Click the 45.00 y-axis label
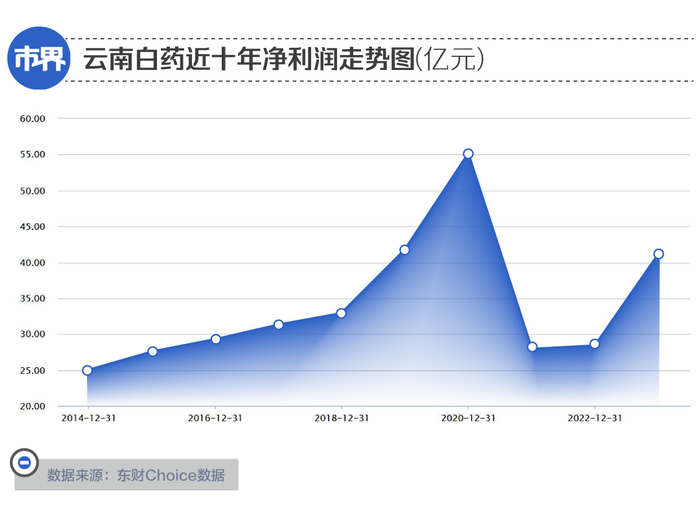 point(33,227)
